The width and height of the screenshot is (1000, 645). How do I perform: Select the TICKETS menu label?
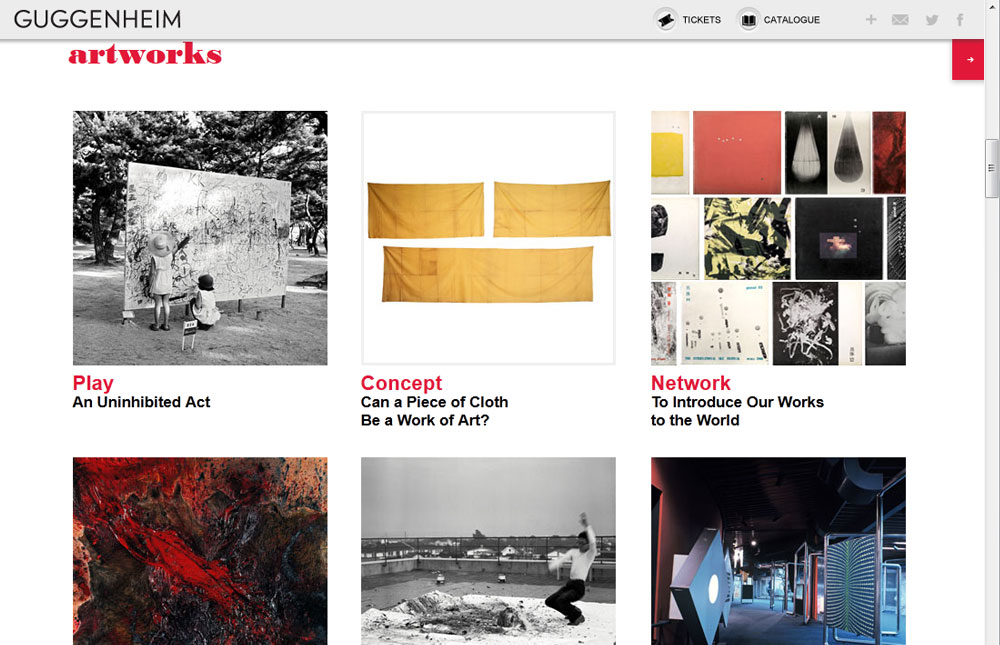(702, 20)
